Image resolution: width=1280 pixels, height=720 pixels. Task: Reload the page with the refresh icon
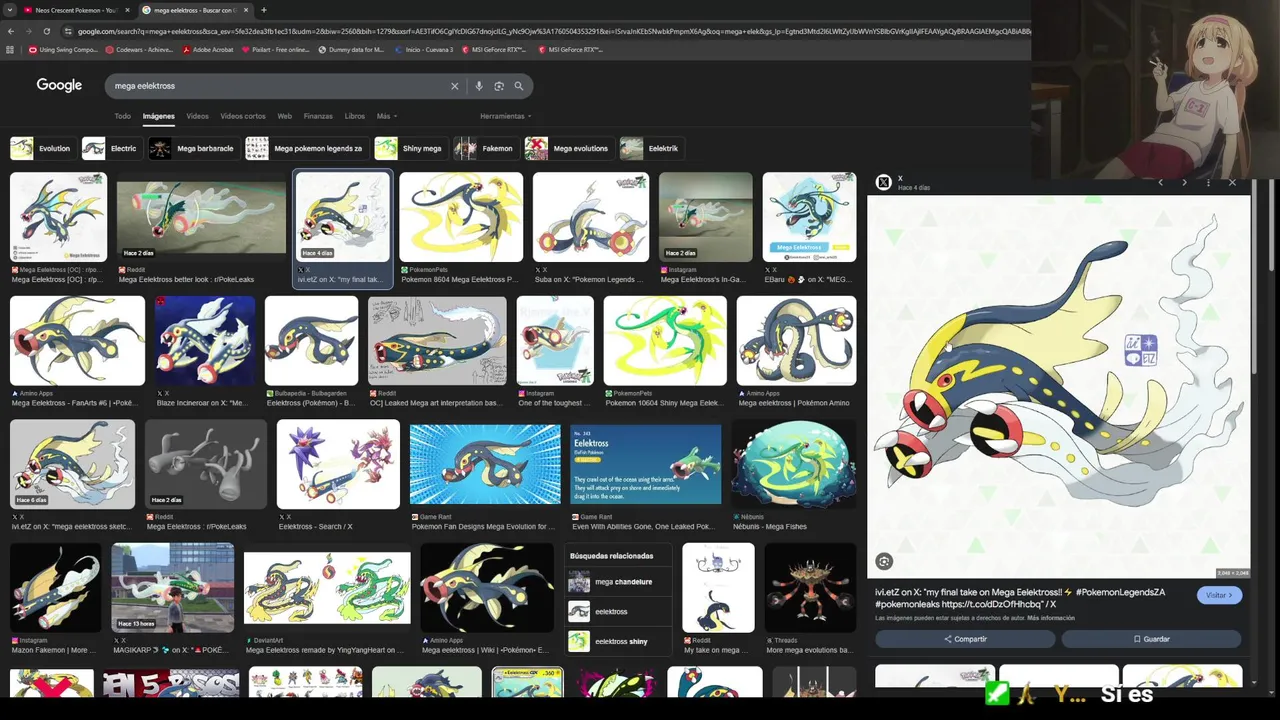[46, 31]
